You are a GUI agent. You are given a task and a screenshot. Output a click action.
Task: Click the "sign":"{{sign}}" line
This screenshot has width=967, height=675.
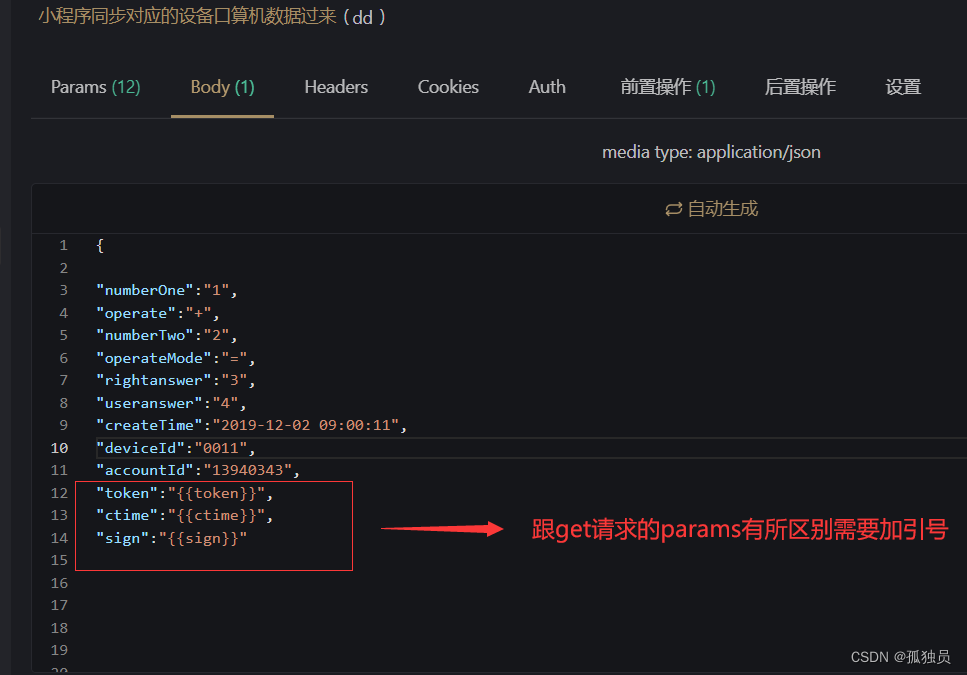coord(171,538)
